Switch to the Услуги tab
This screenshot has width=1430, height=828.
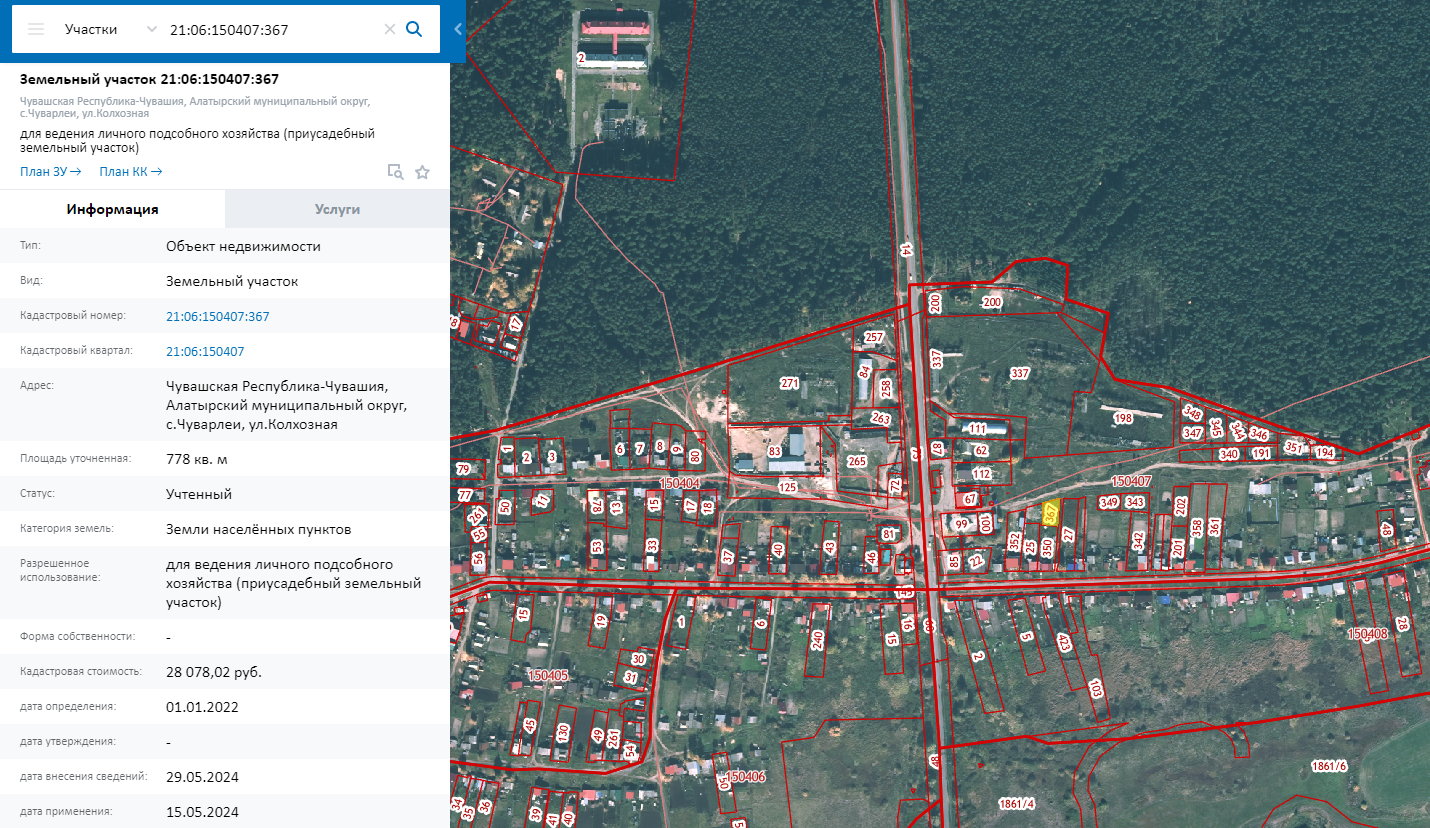337,209
